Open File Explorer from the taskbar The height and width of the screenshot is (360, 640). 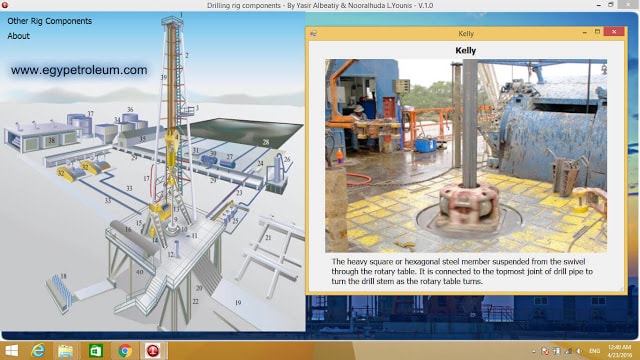click(x=65, y=351)
